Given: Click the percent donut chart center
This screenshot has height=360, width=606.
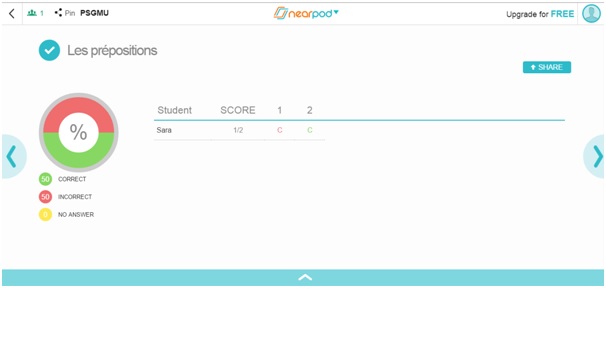Looking at the screenshot, I should click(78, 132).
